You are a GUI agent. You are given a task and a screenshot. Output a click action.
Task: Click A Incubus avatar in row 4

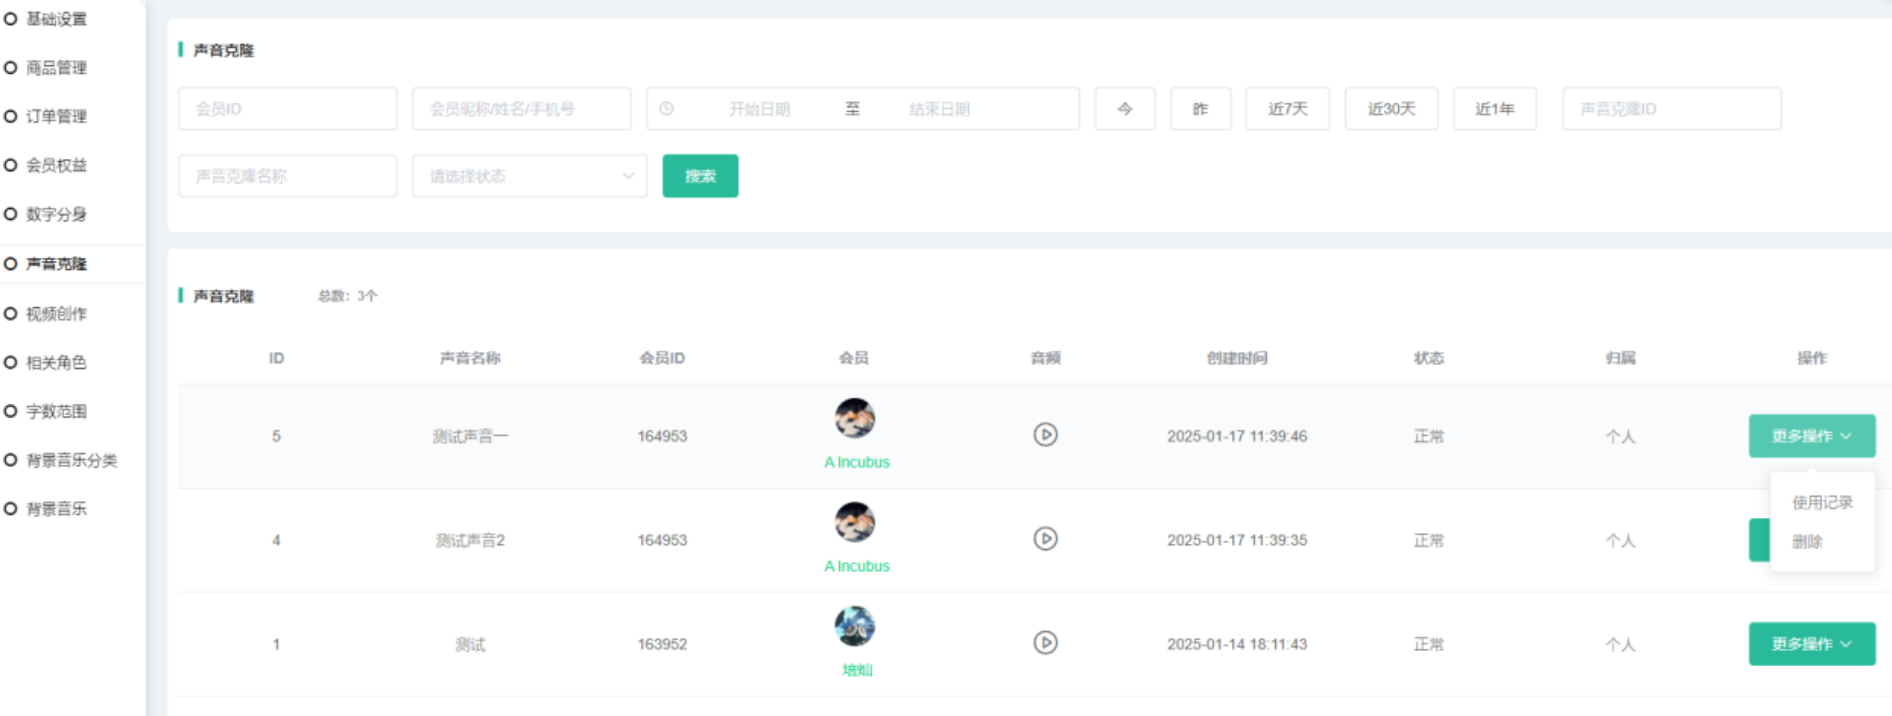click(x=855, y=522)
